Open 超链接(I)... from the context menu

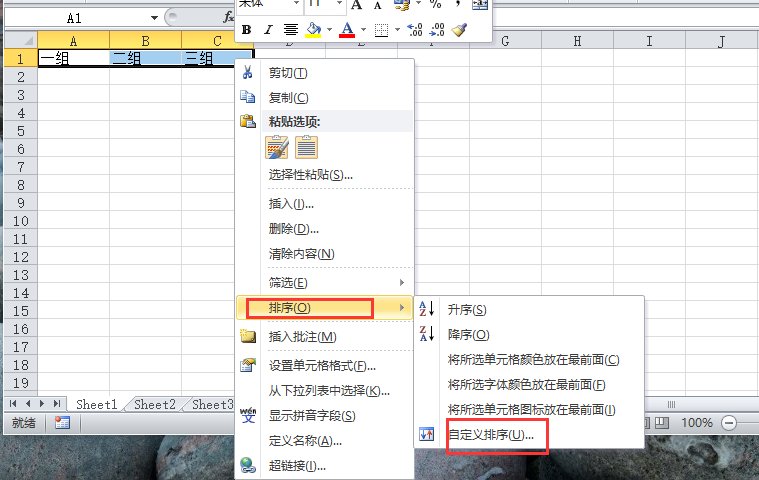click(297, 465)
